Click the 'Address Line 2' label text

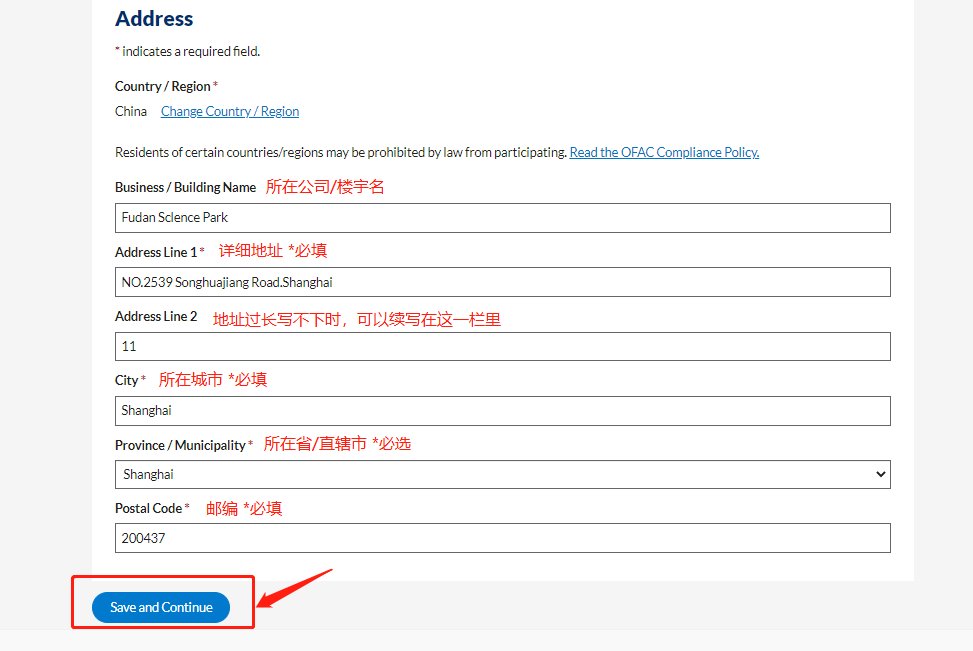tap(156, 317)
